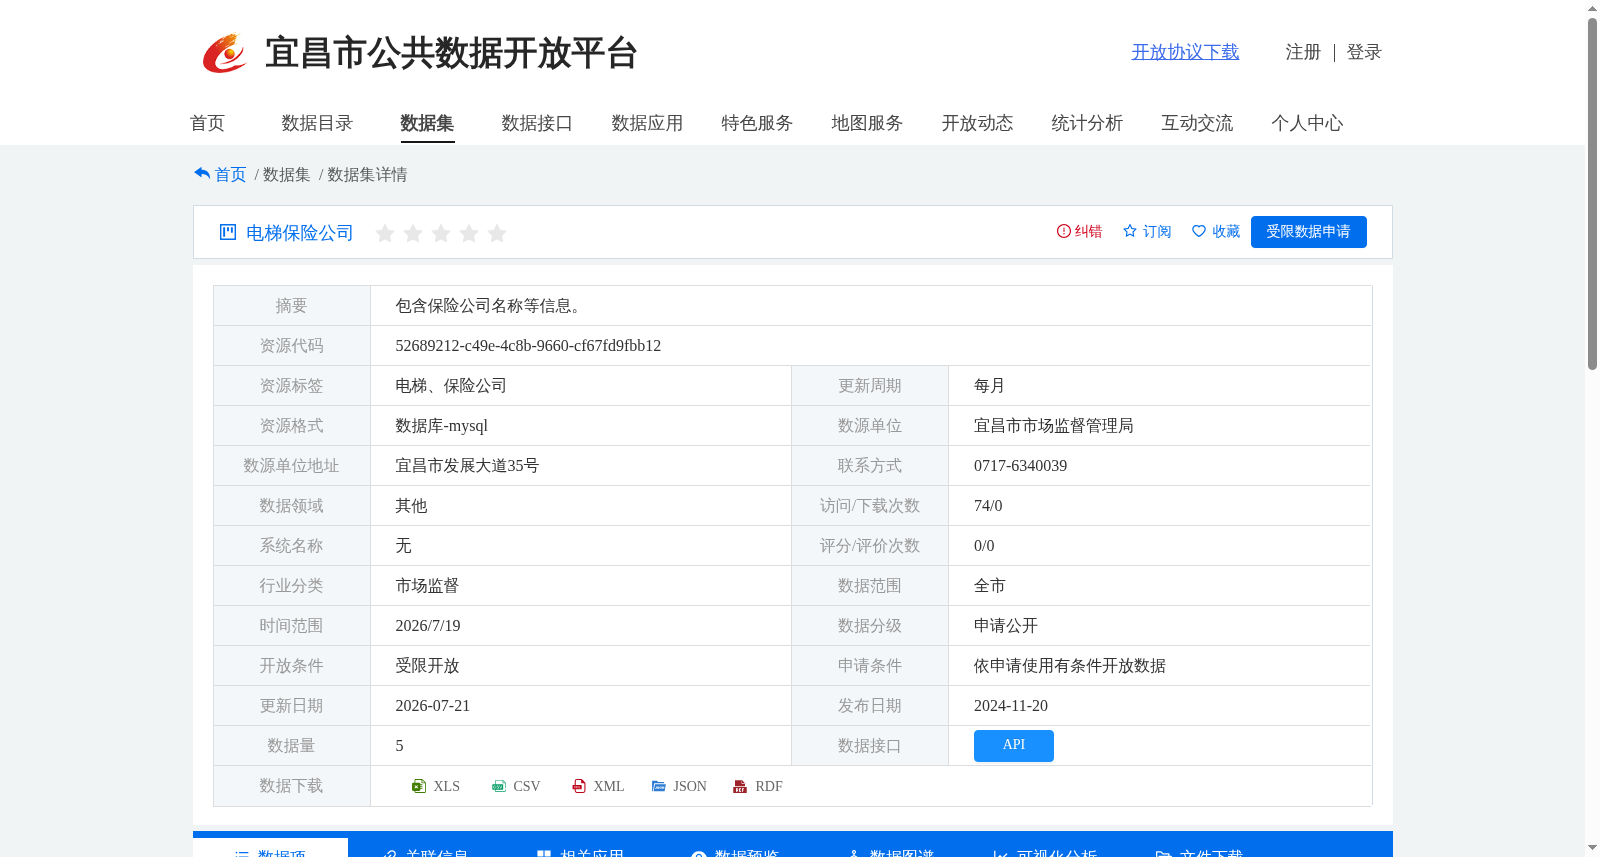Screen dimensions: 1600x857
Task: Click the 申请公开 value
Action: [1005, 626]
